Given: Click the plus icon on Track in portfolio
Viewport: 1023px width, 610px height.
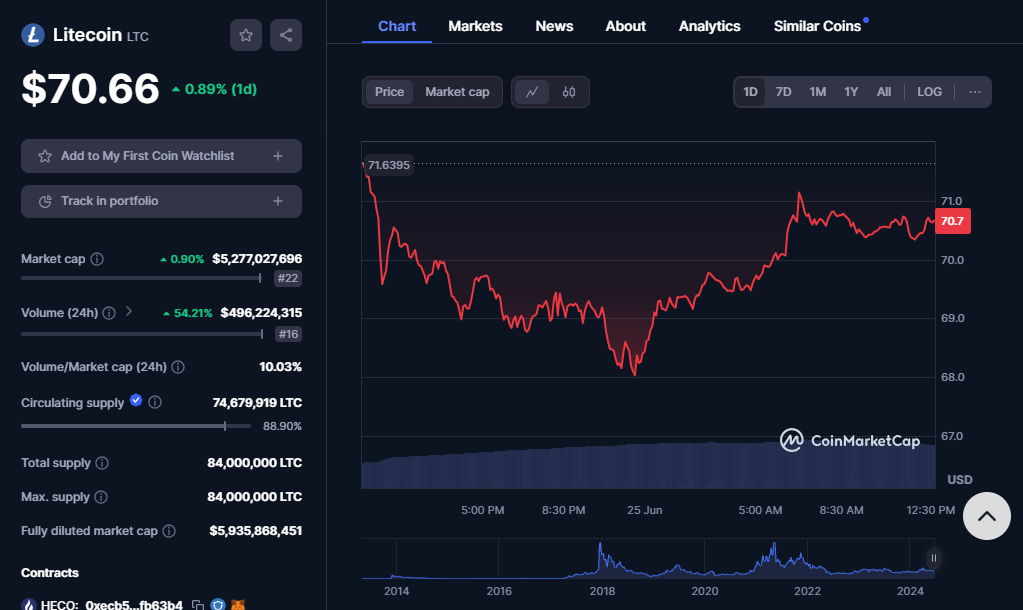Looking at the screenshot, I should pos(278,201).
